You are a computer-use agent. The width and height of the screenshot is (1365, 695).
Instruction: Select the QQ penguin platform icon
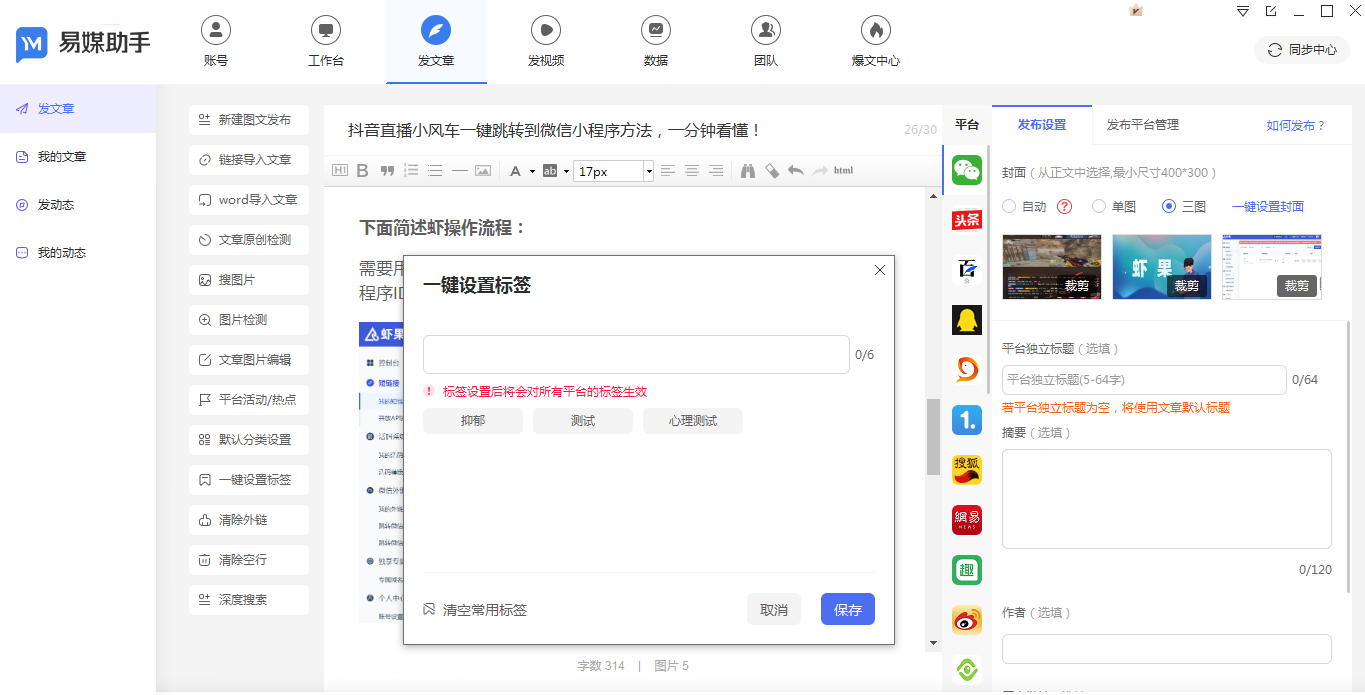pyautogui.click(x=967, y=320)
